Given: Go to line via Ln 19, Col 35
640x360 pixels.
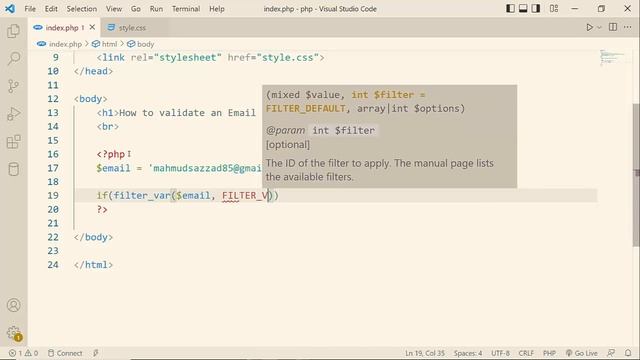Looking at the screenshot, I should coord(424,353).
